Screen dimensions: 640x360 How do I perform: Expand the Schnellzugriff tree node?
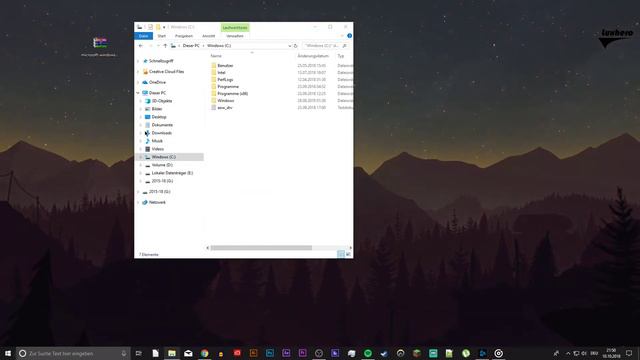point(138,61)
